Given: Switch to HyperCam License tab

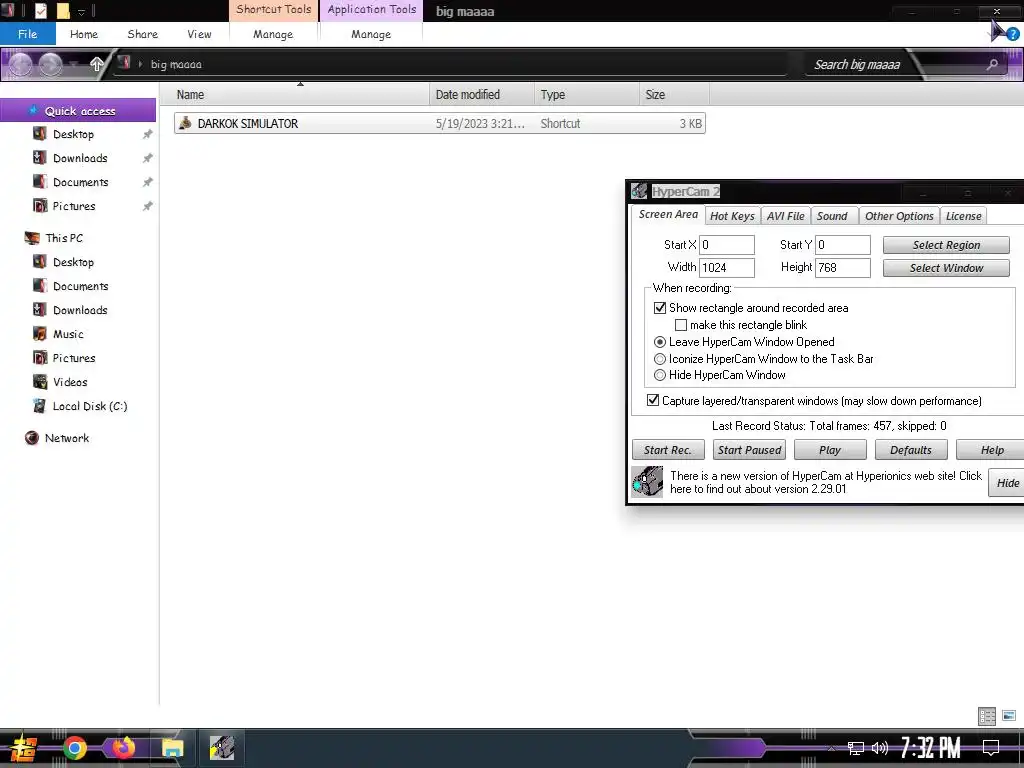Looking at the screenshot, I should 963,216.
